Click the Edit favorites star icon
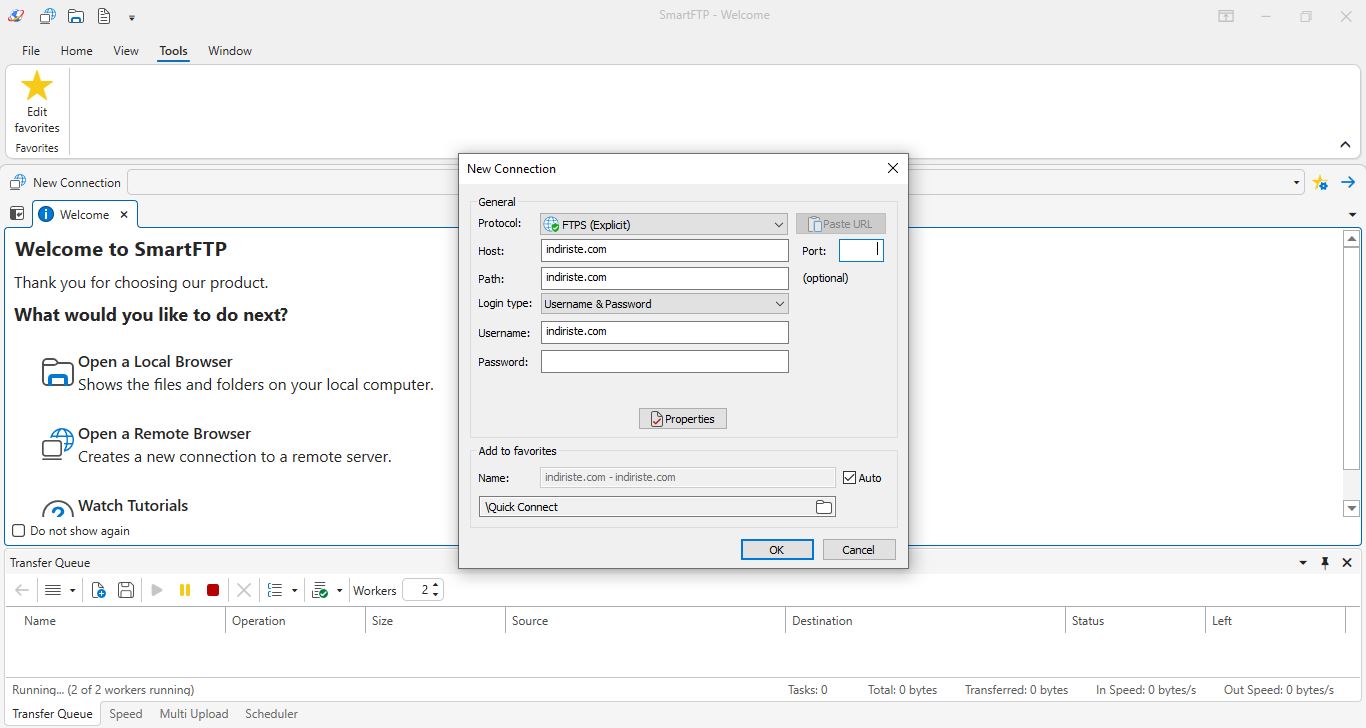The height and width of the screenshot is (728, 1366). 37,85
